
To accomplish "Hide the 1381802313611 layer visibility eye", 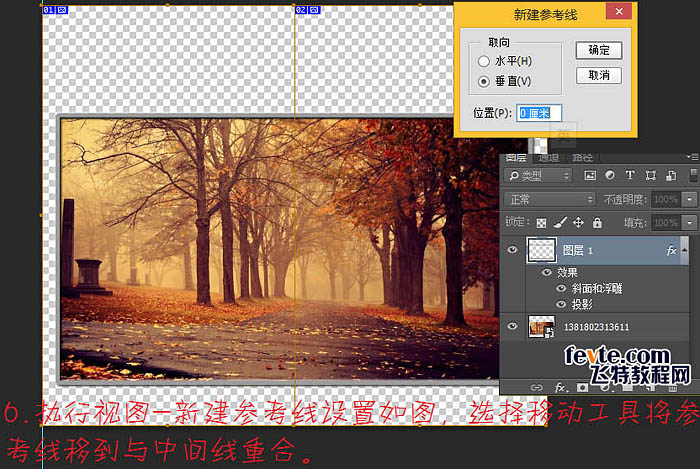I will coord(512,326).
